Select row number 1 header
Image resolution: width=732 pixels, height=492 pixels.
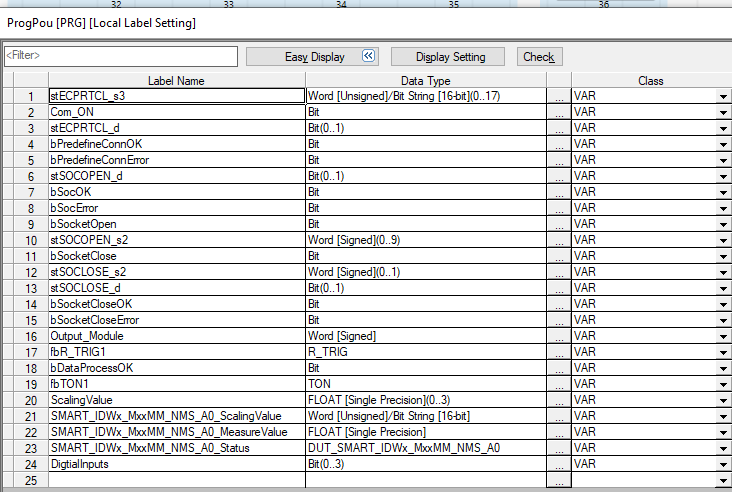[x=31, y=97]
